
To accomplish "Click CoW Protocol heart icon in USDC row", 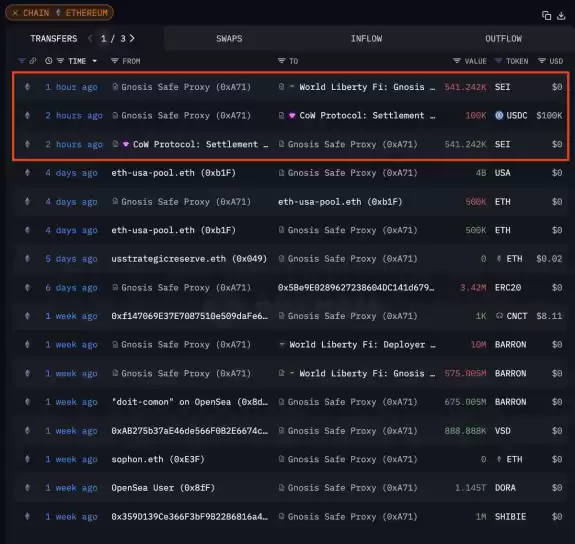I will [x=292, y=116].
